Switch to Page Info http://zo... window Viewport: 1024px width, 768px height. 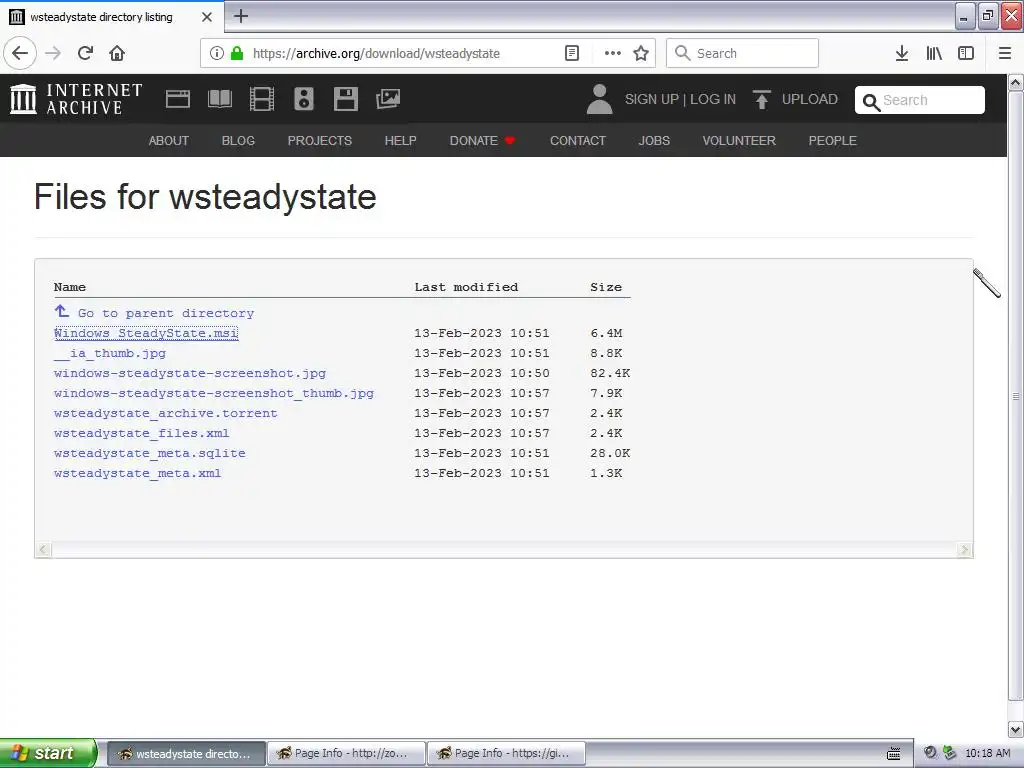(346, 753)
